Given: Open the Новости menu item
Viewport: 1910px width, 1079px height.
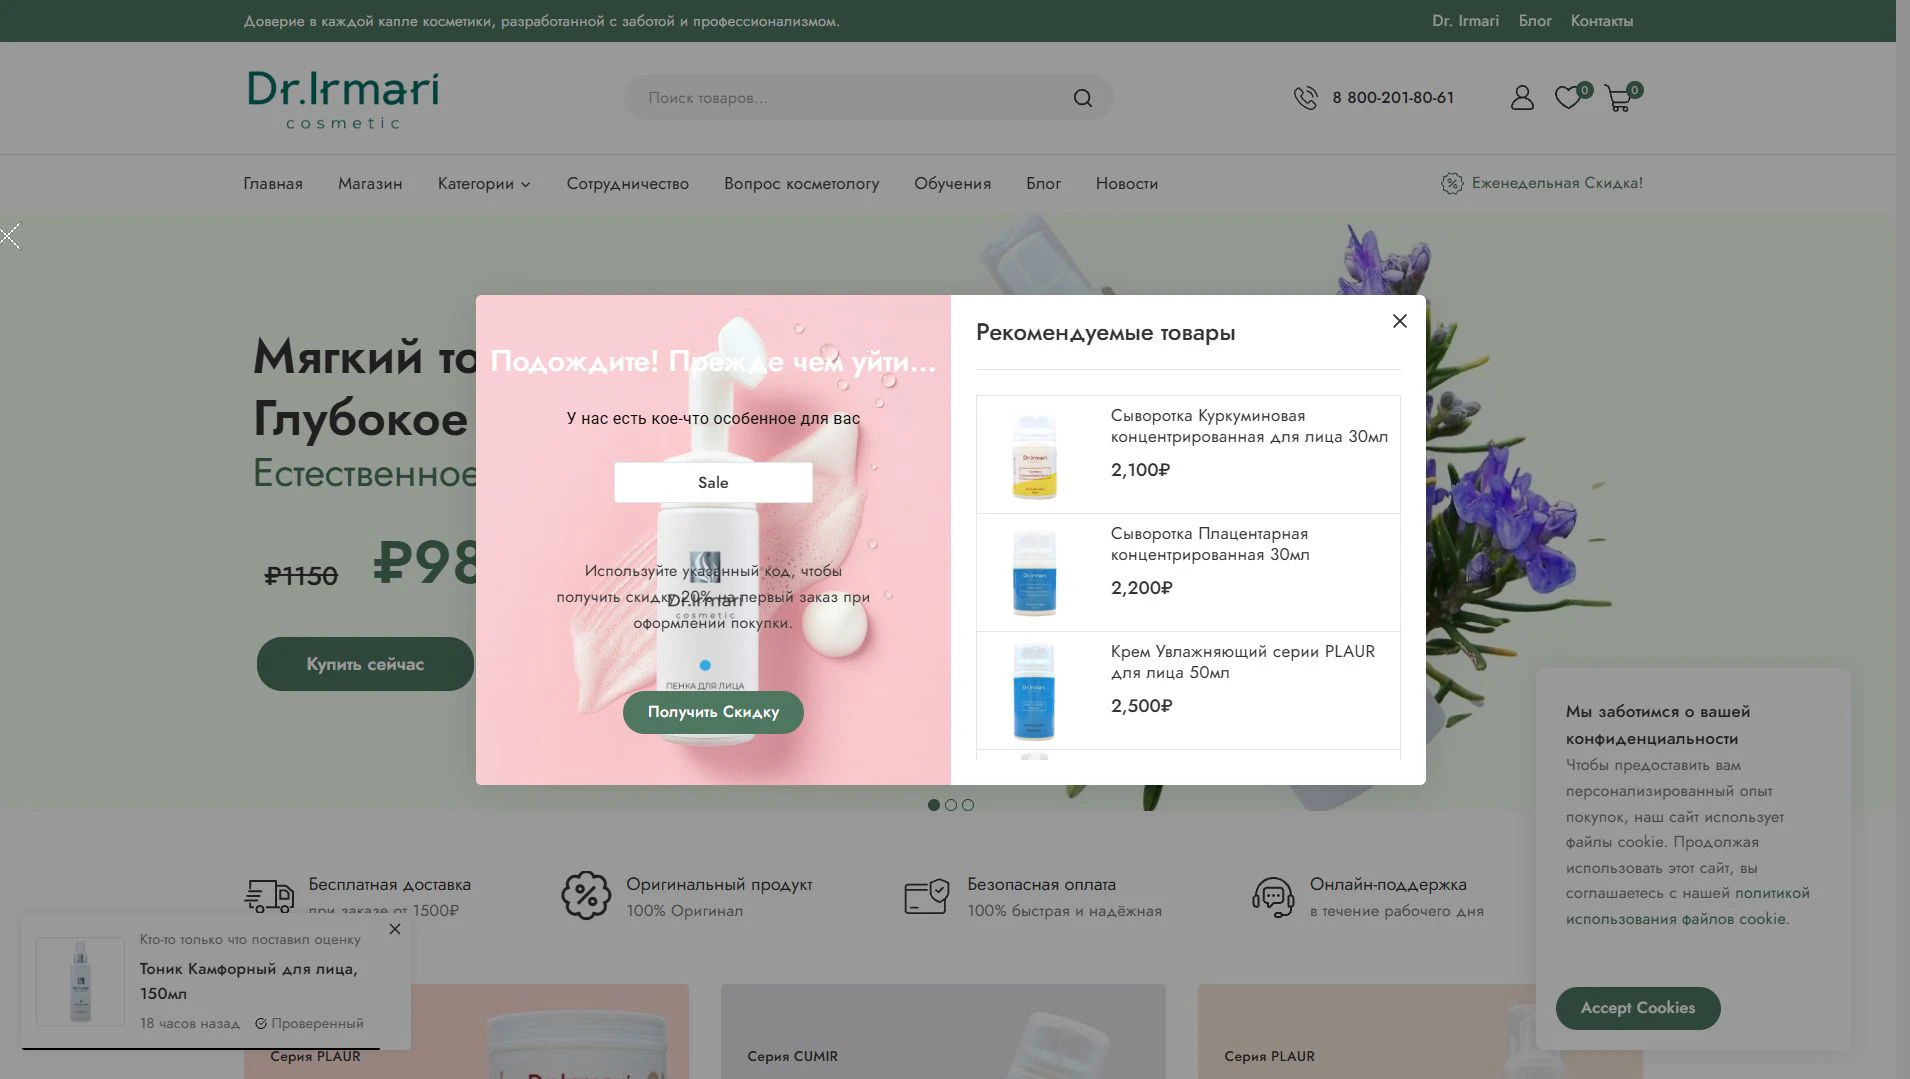Looking at the screenshot, I should click(x=1127, y=184).
